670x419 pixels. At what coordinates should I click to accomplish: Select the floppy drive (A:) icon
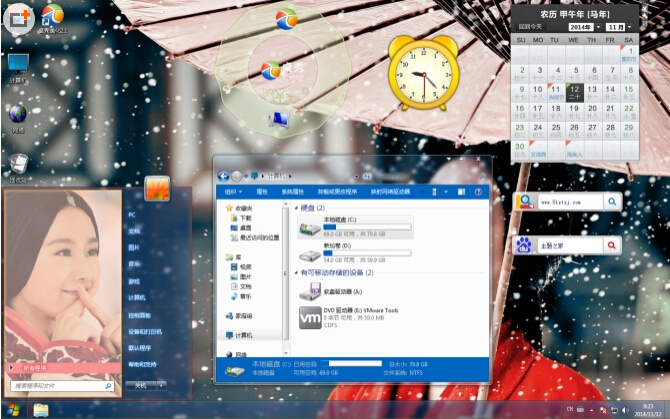(310, 292)
